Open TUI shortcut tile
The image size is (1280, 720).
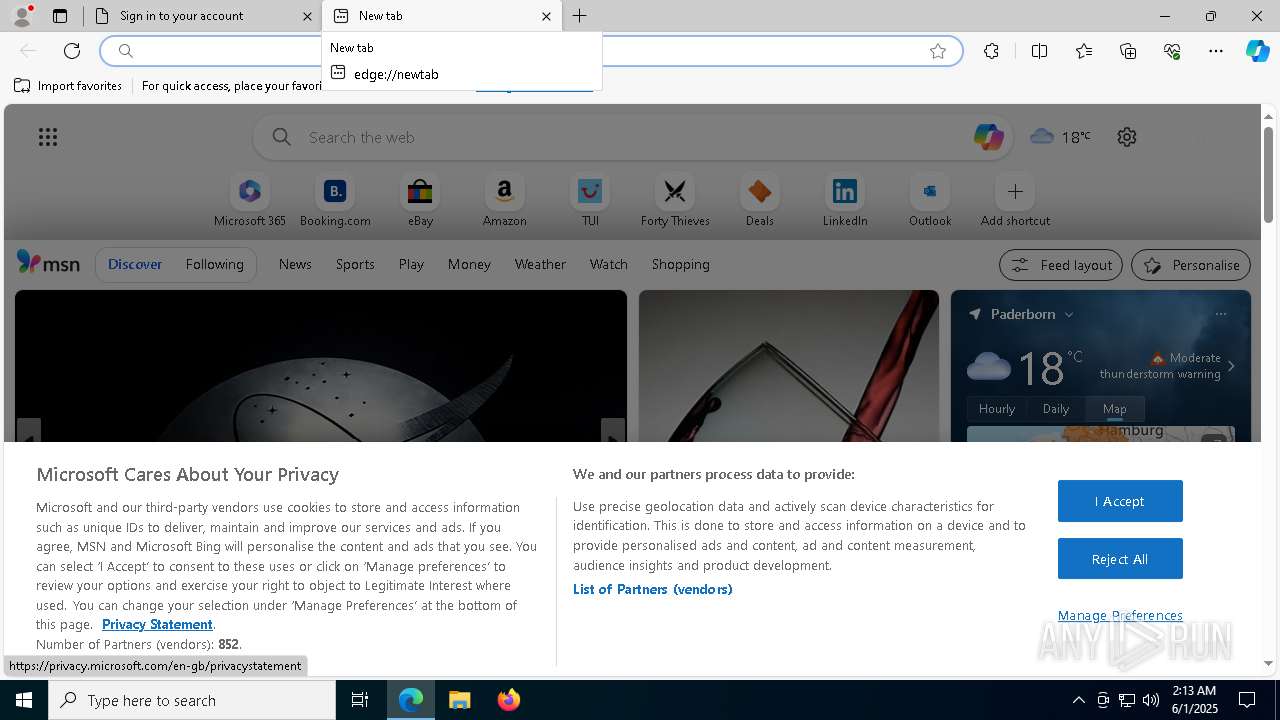(x=590, y=200)
